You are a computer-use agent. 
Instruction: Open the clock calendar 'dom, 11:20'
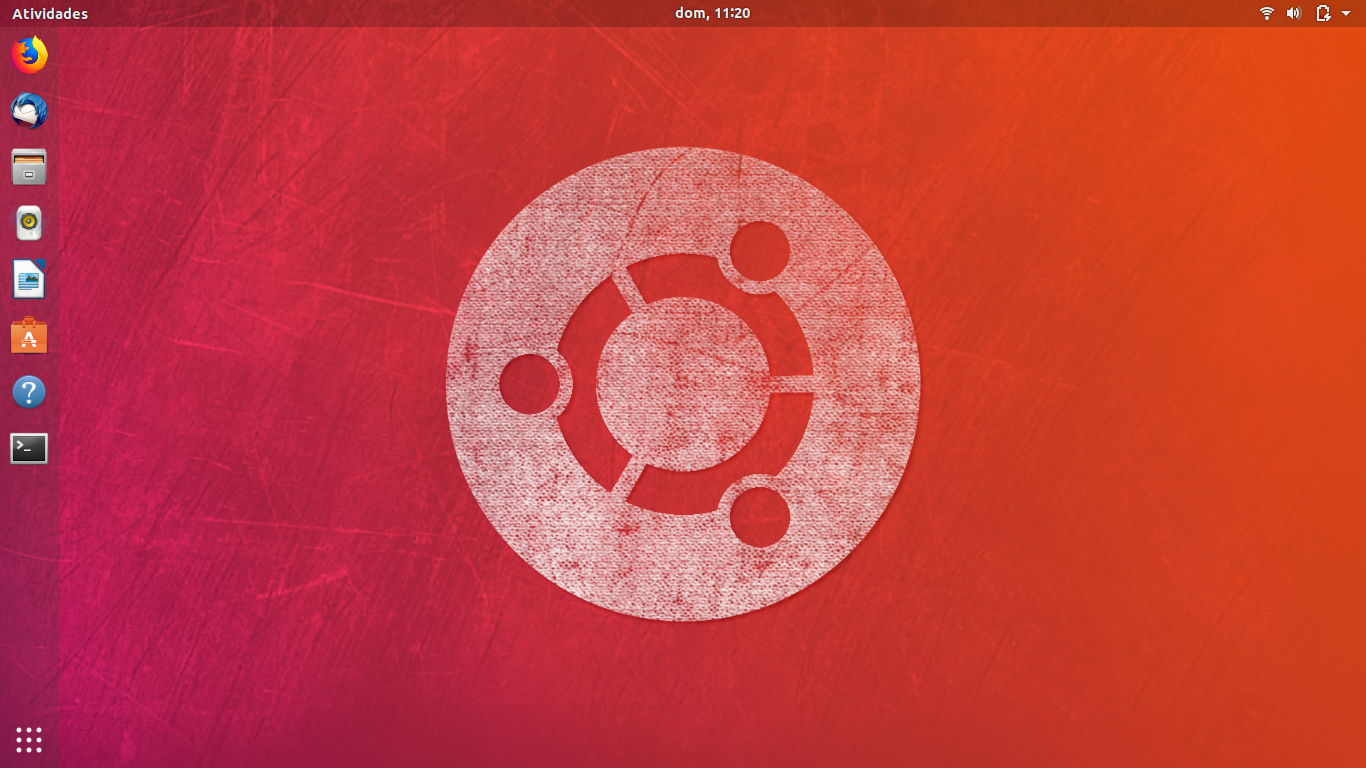(713, 13)
